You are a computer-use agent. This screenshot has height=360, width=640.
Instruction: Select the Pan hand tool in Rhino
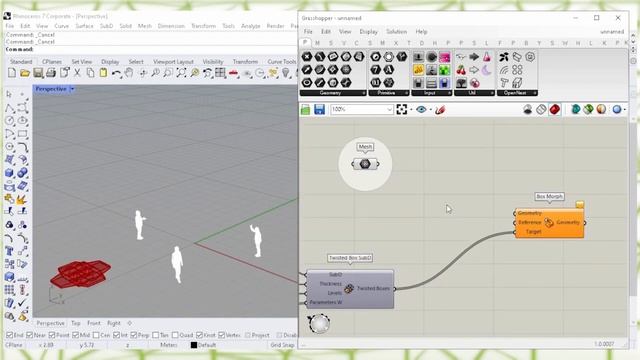pyautogui.click(x=129, y=73)
